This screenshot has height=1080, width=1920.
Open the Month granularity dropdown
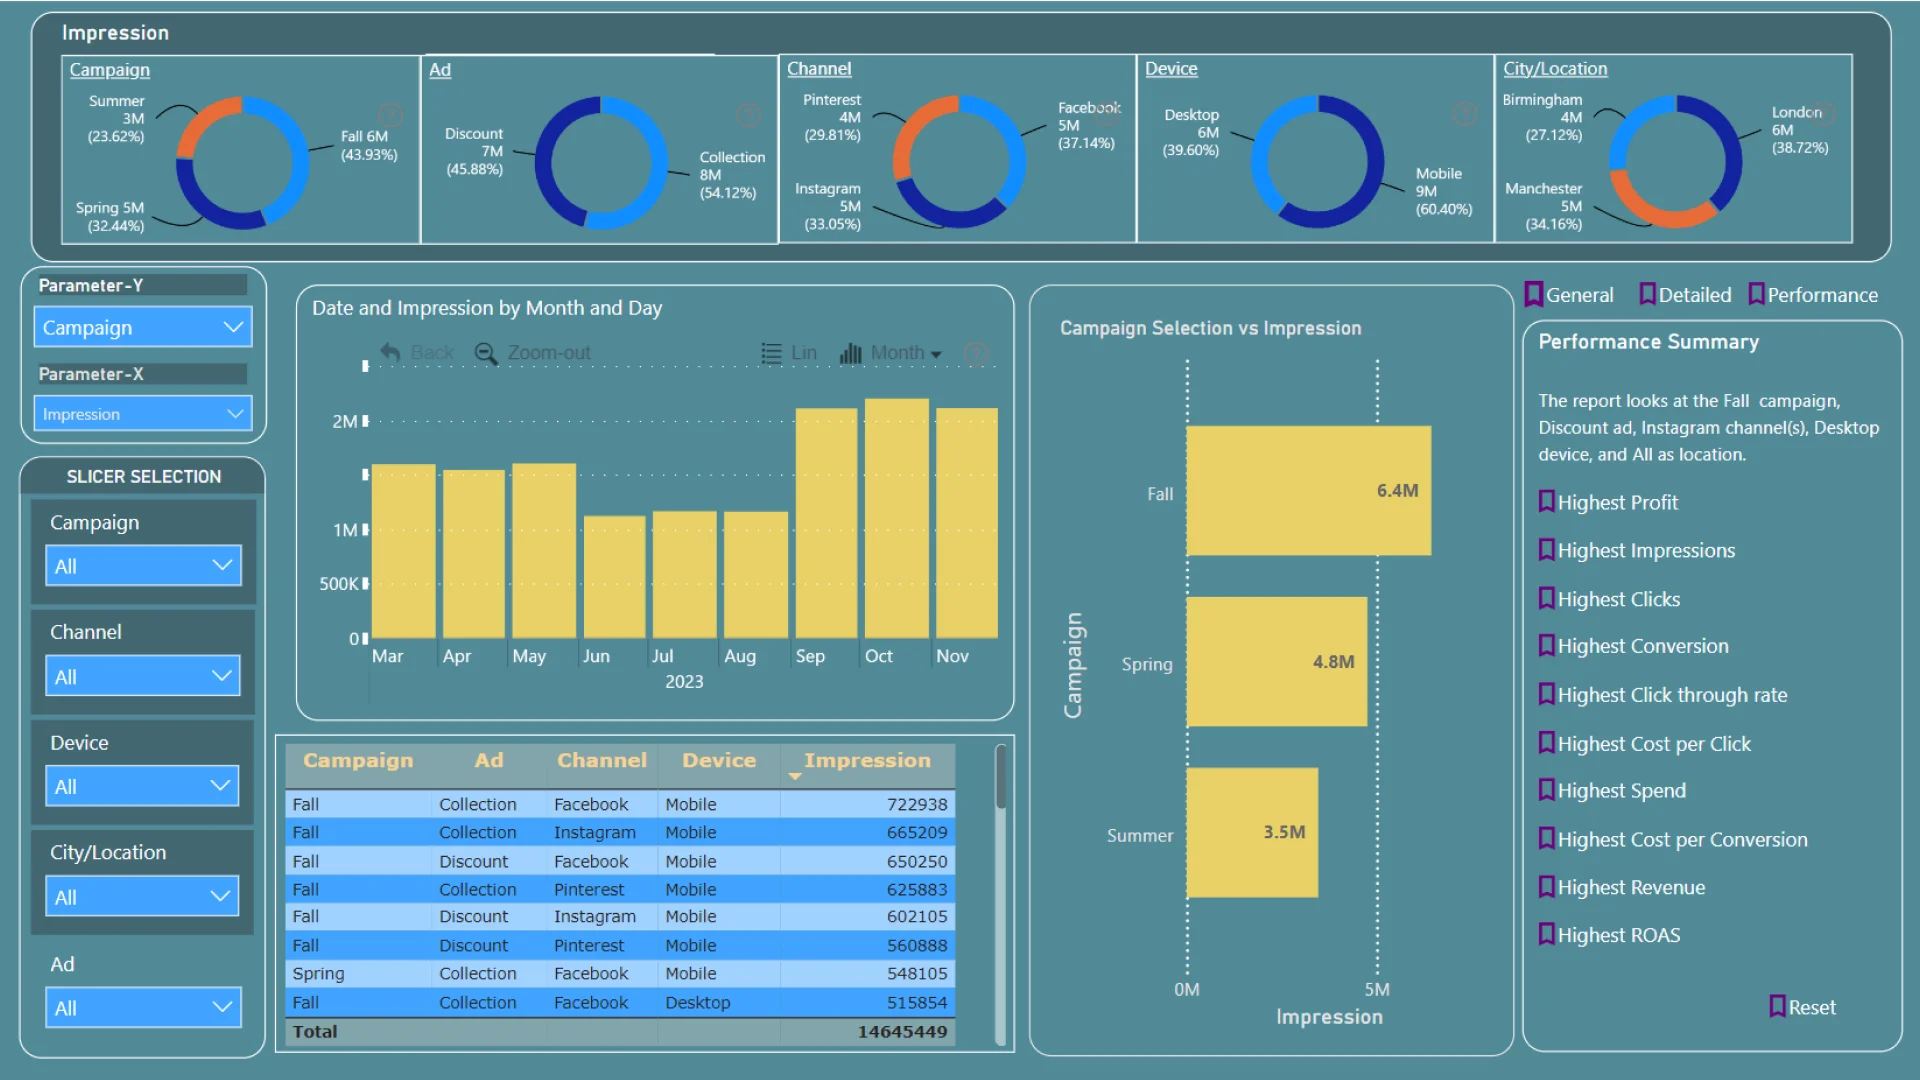(891, 353)
